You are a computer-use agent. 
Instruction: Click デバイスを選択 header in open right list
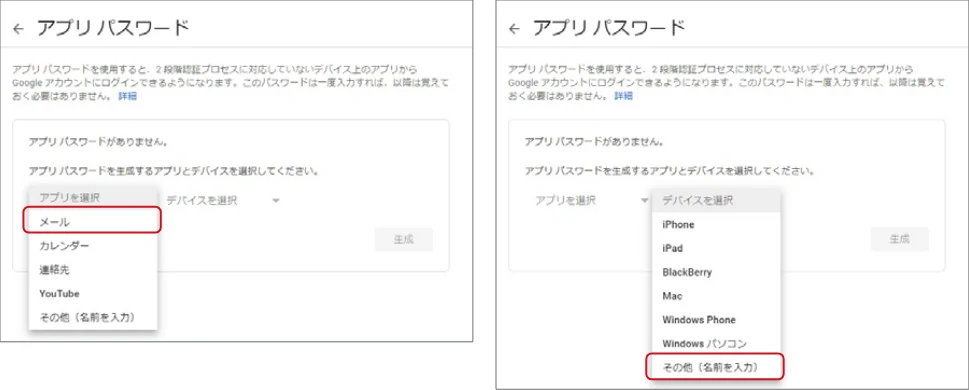click(x=716, y=201)
